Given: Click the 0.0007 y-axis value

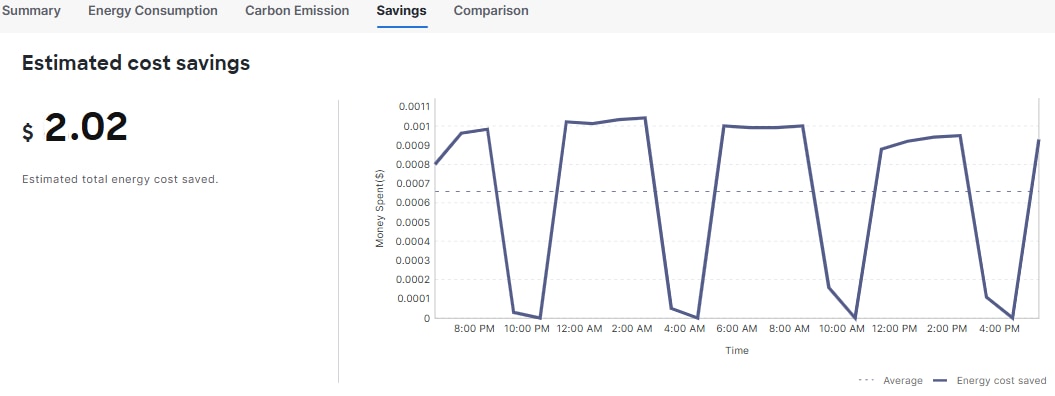Looking at the screenshot, I should click(x=414, y=184).
